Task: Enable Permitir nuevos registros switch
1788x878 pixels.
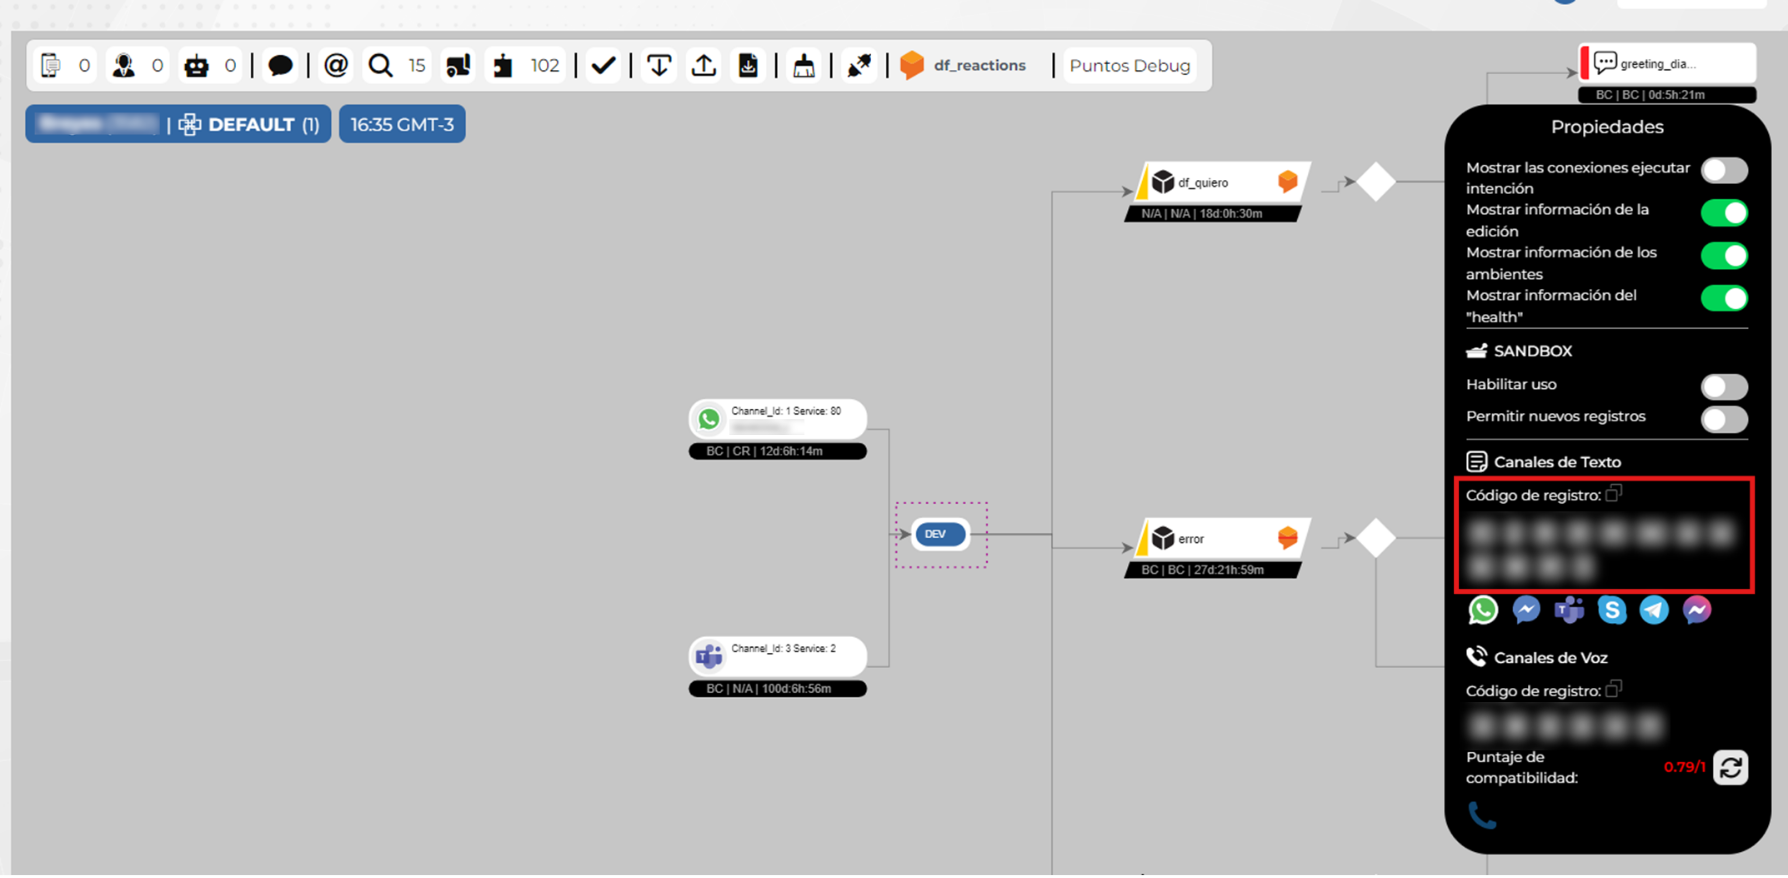Action: 1724,419
